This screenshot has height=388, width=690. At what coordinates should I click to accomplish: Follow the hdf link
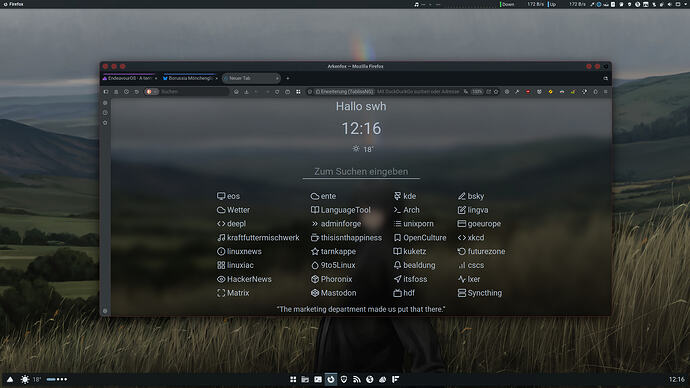click(x=404, y=293)
